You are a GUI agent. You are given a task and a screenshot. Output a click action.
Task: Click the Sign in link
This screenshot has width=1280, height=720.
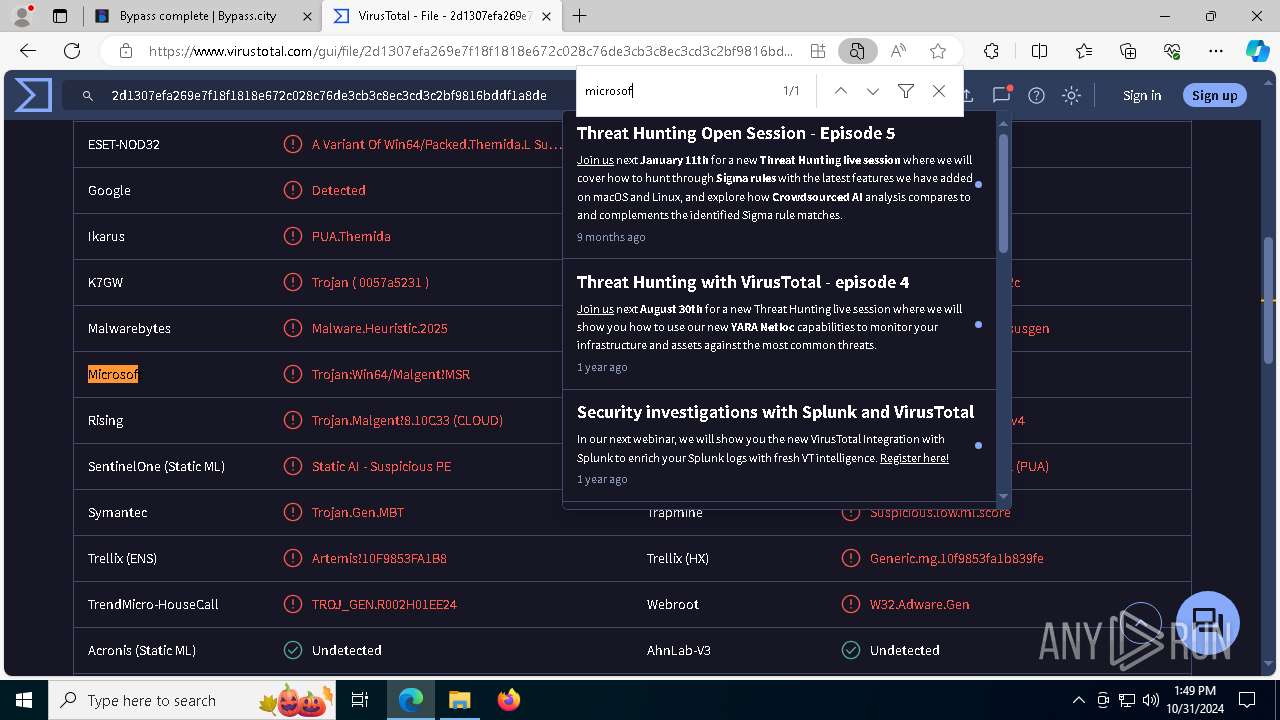(x=1142, y=95)
